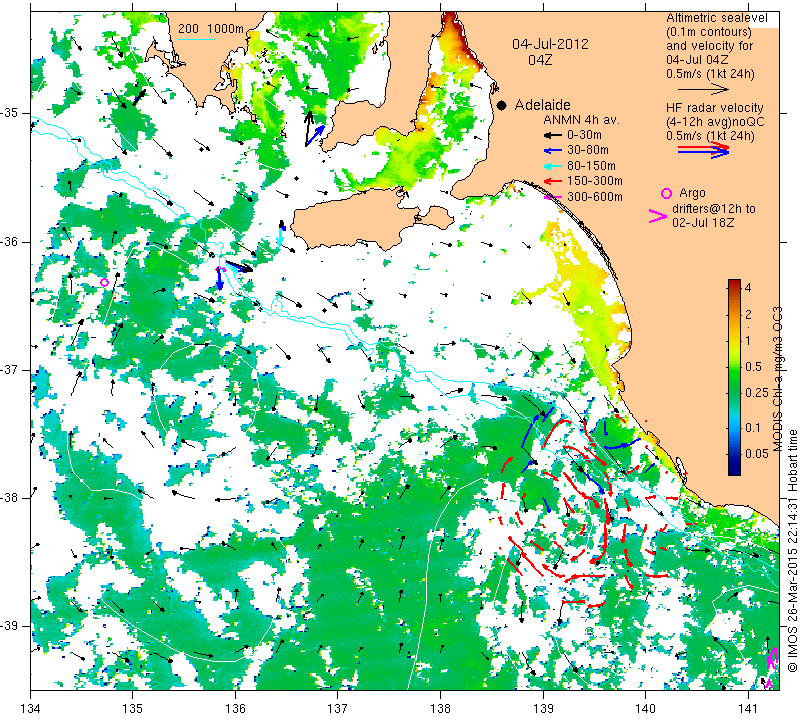Click the 0-30m legend label
Viewport: 800px width, 720px height.
coord(584,135)
